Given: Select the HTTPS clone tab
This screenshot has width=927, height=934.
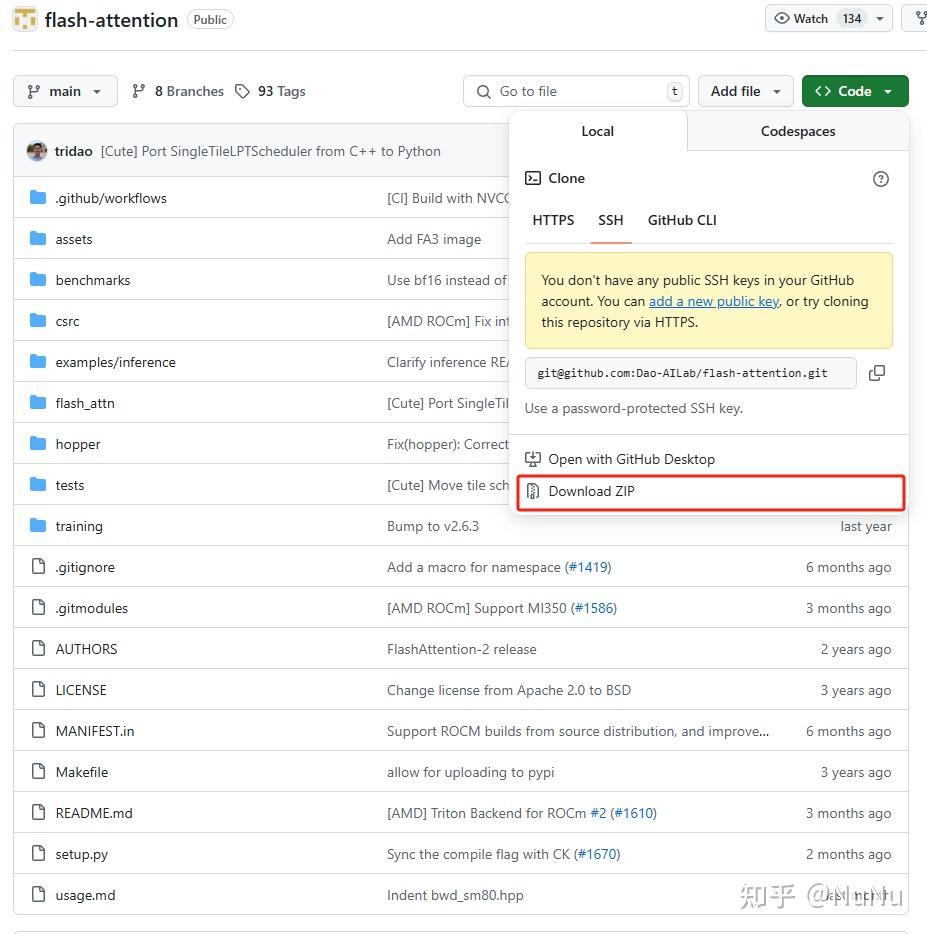Looking at the screenshot, I should tap(553, 220).
